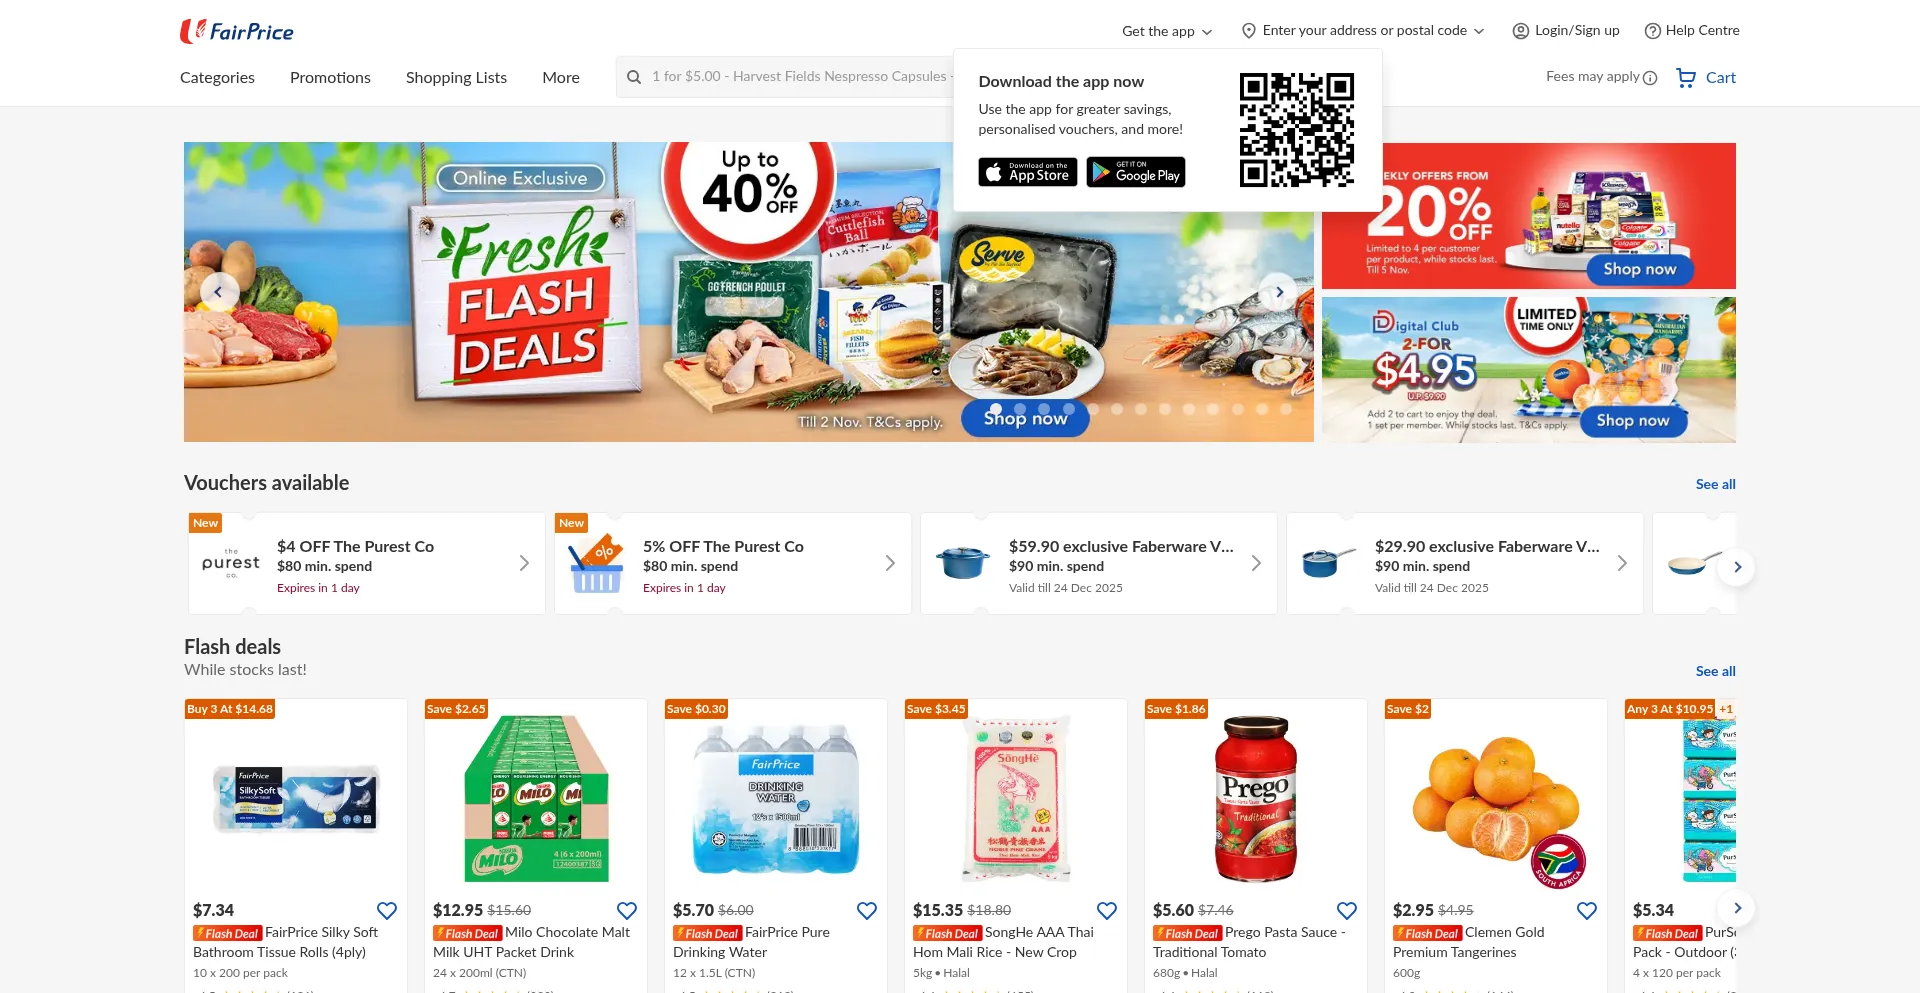This screenshot has height=993, width=1920.
Task: Click the FairPrice logo
Action: [x=237, y=31]
